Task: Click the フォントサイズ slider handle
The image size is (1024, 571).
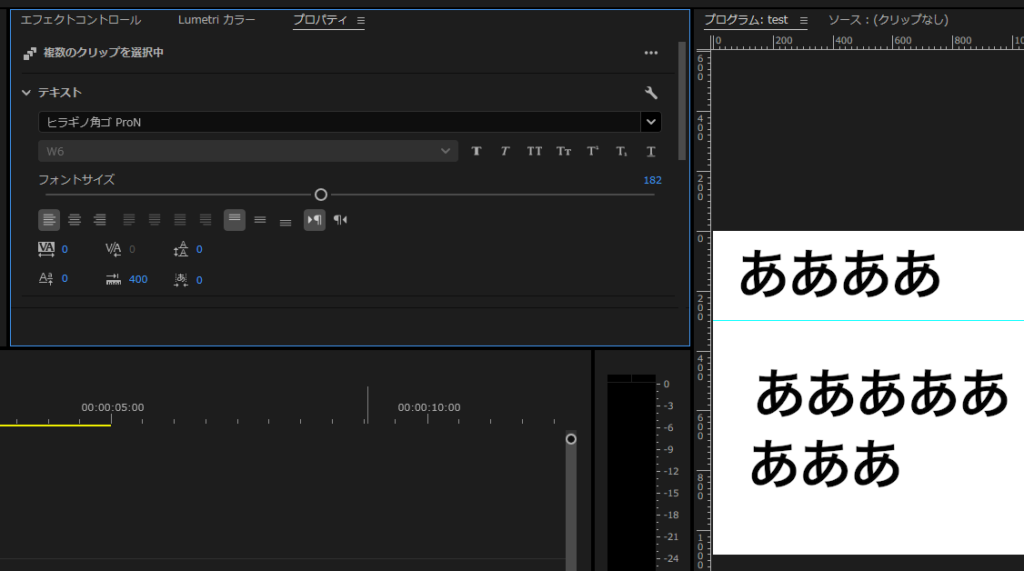Action: 321,195
